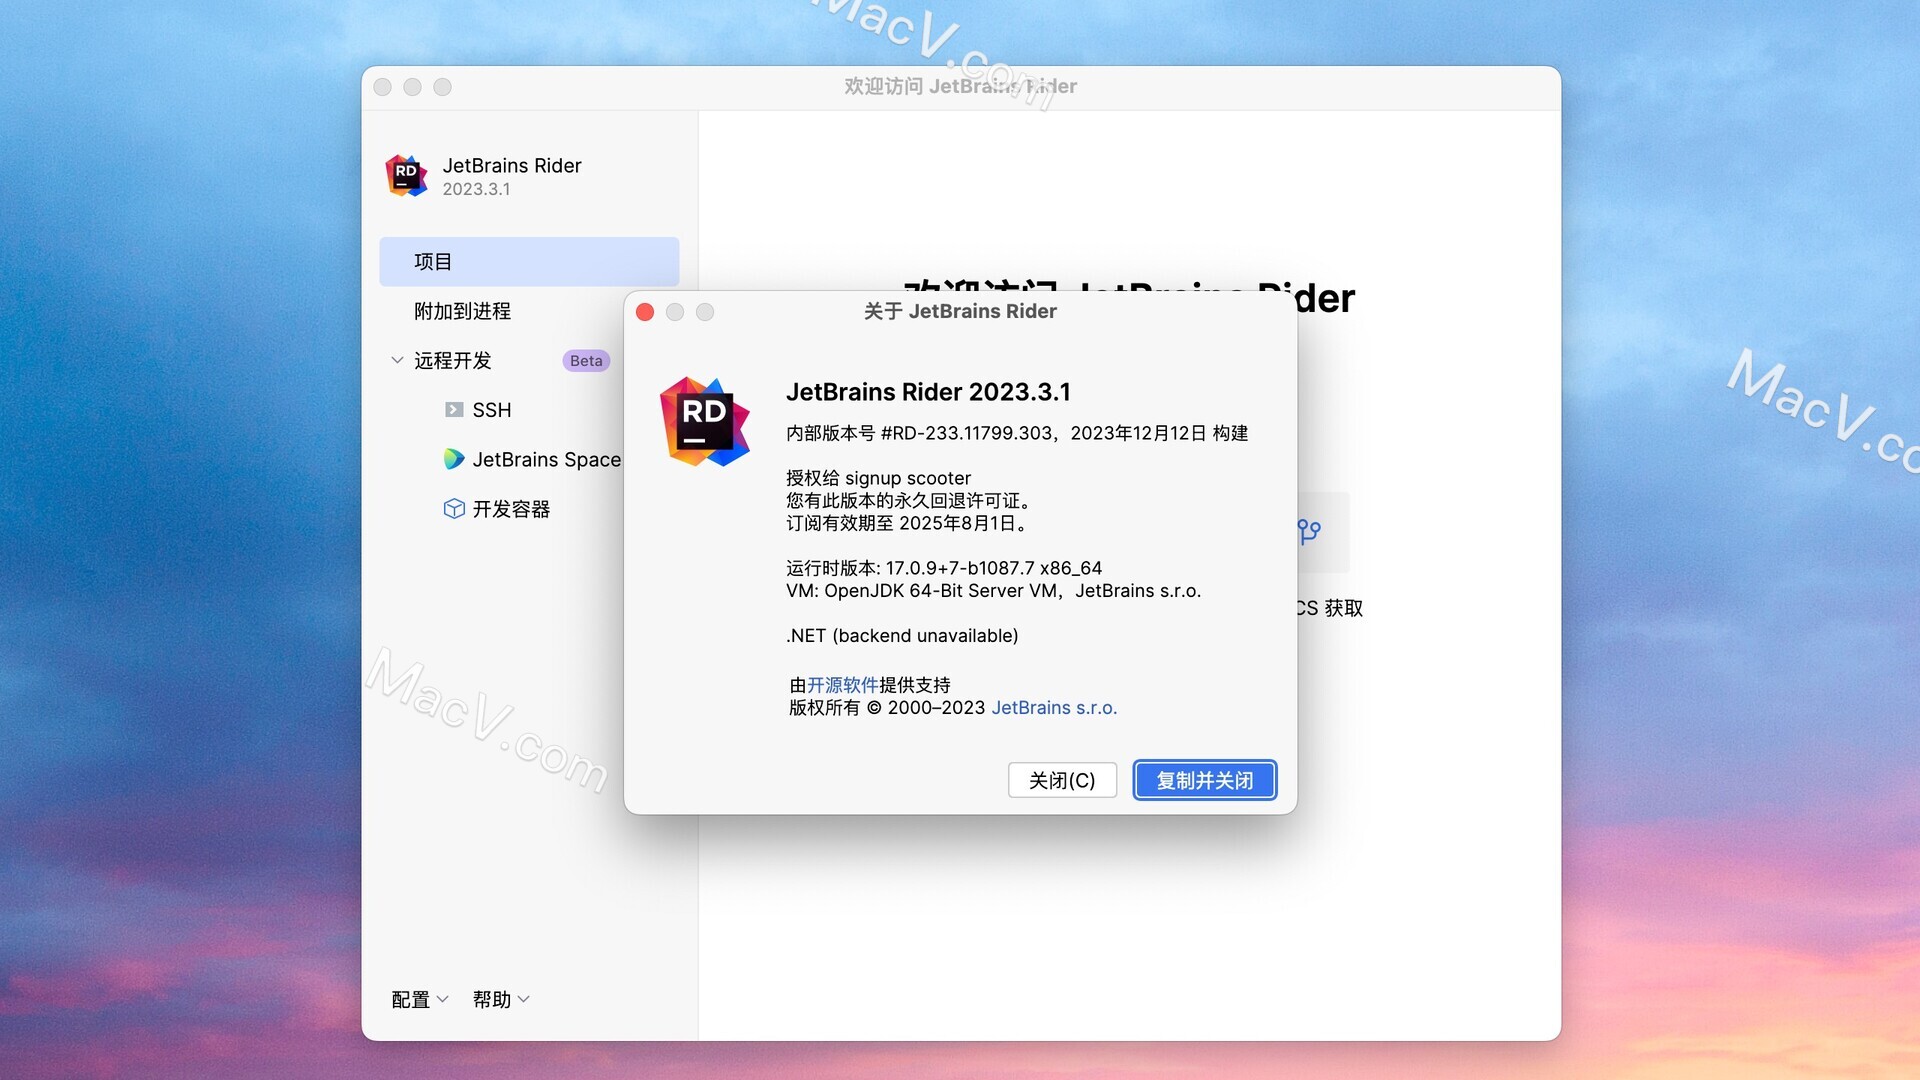Click the SSH terminal icon
Image resolution: width=1920 pixels, height=1080 pixels.
tap(454, 410)
